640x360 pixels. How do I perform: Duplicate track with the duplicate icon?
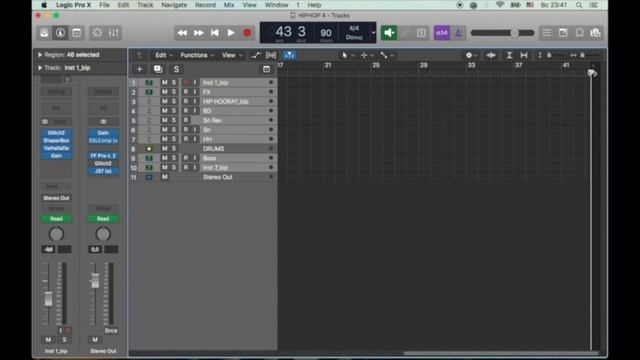coord(158,69)
